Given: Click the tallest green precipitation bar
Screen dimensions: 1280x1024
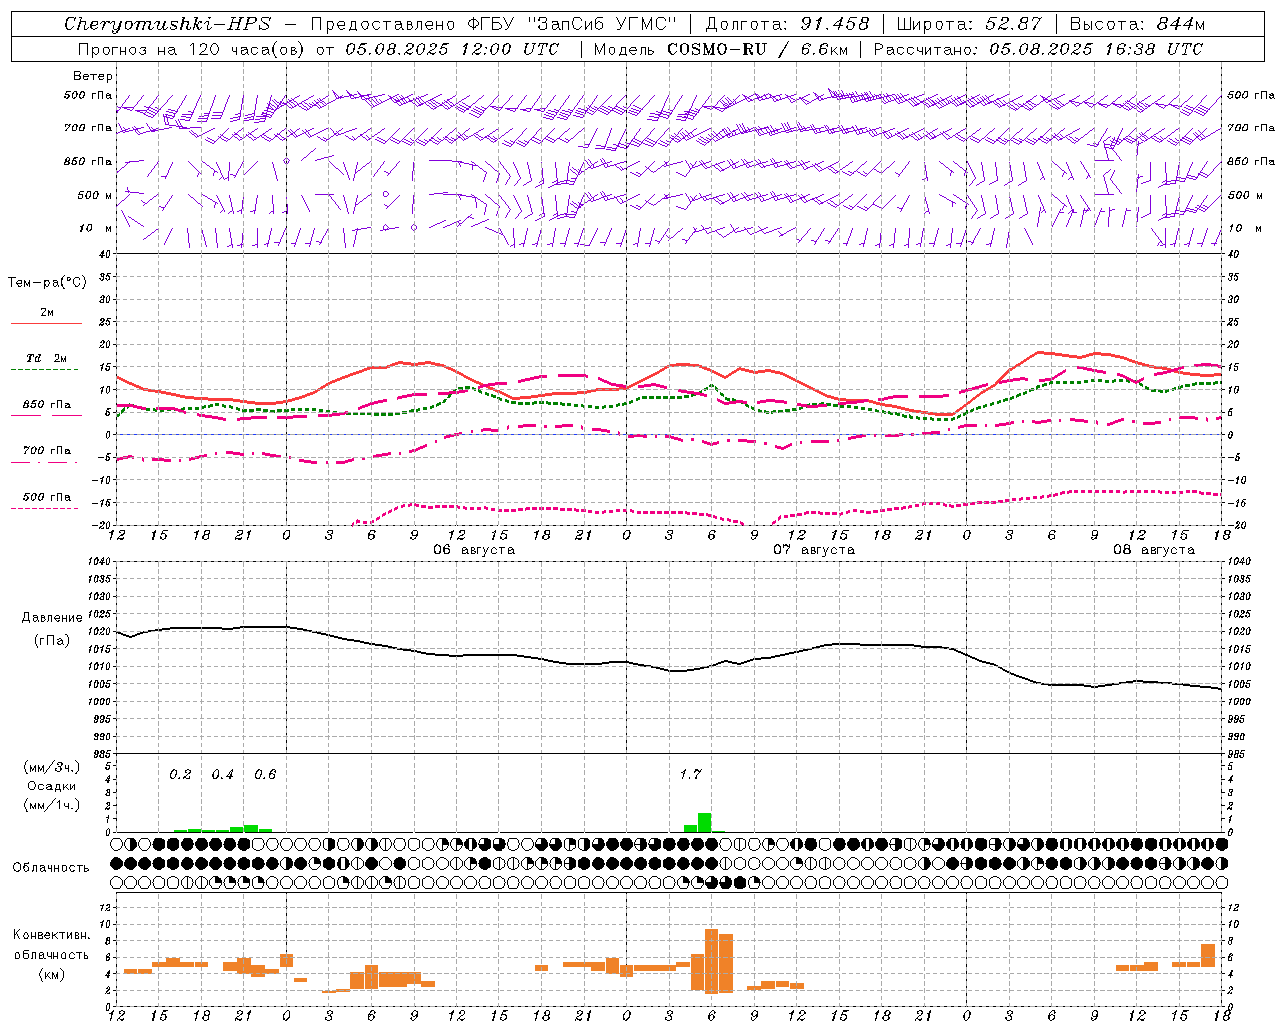Looking at the screenshot, I should point(705,822).
